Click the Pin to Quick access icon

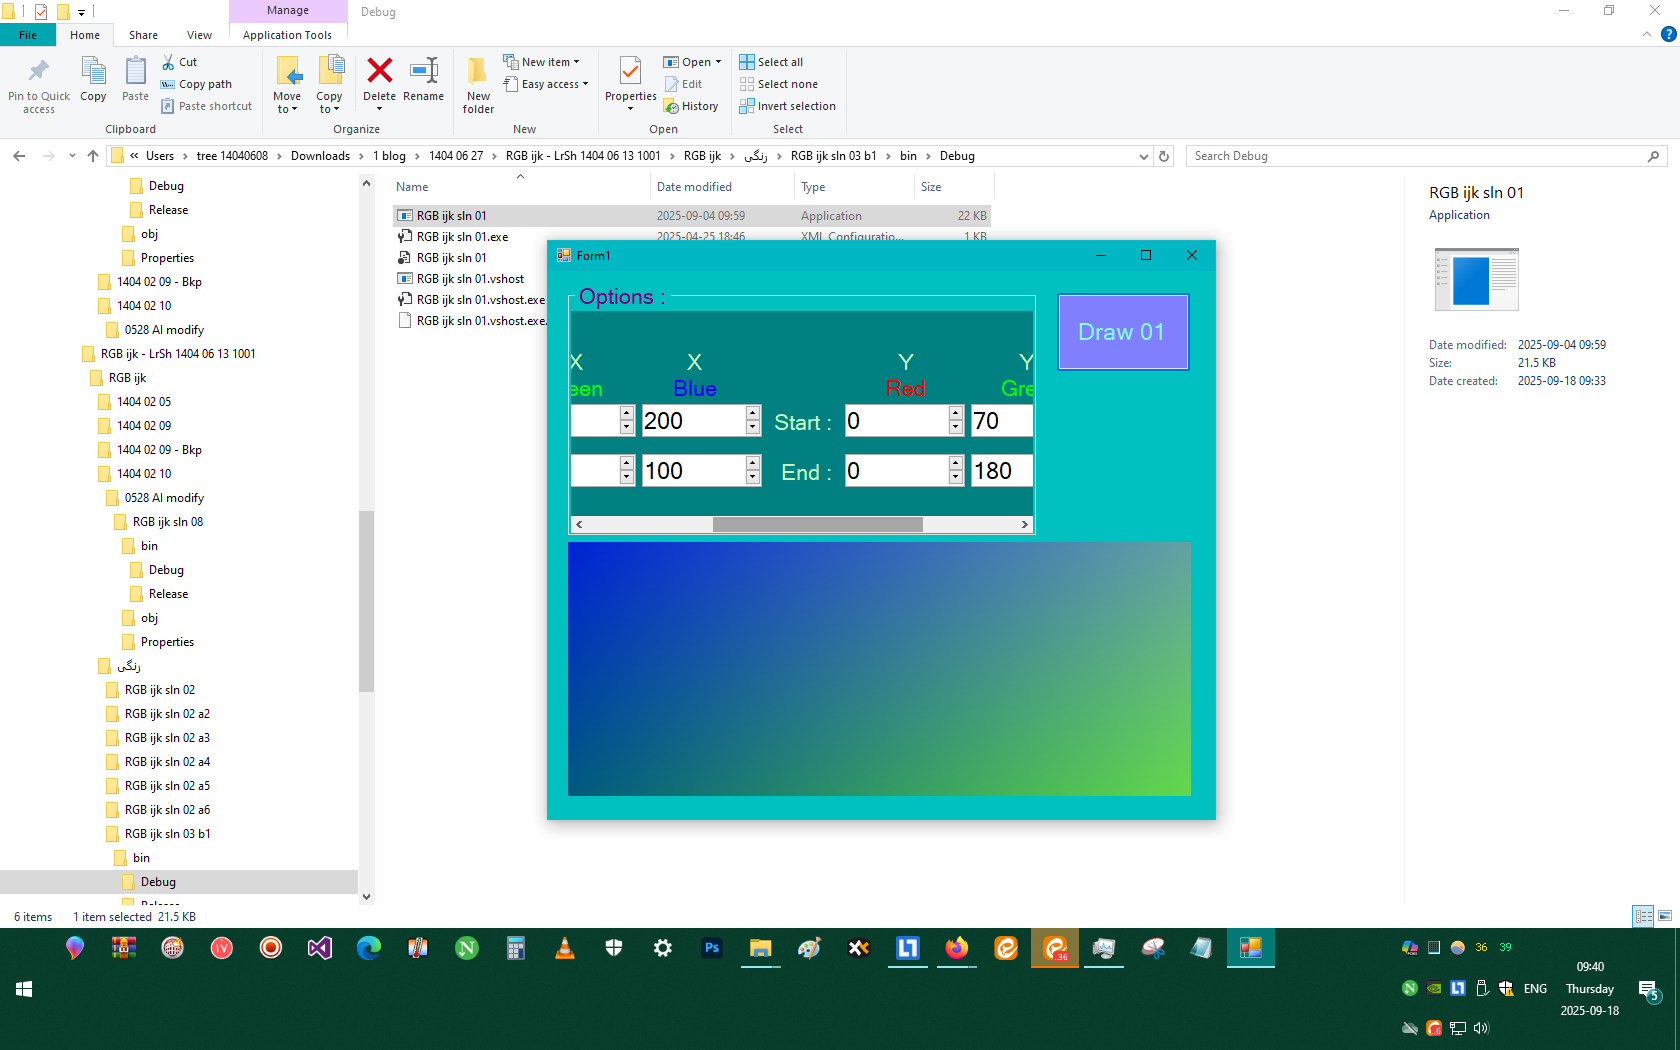click(x=39, y=72)
